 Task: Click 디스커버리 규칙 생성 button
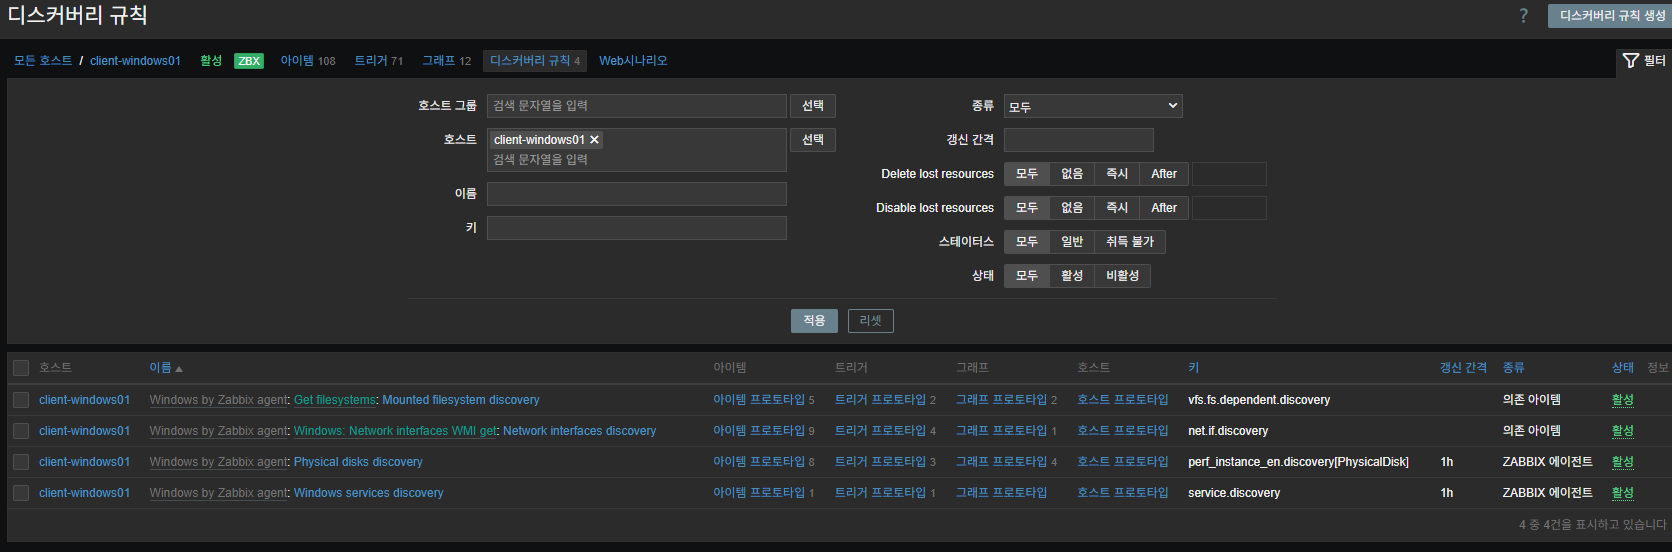coord(1610,15)
